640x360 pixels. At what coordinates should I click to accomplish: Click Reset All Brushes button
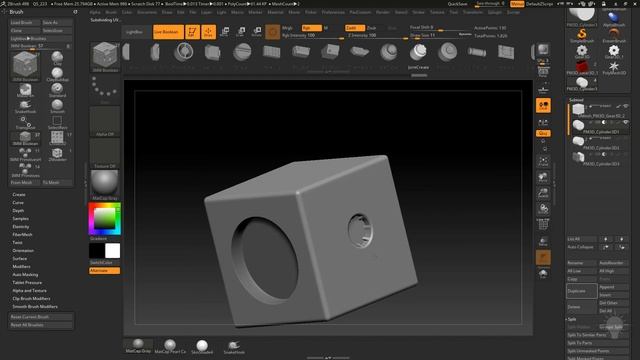41,325
